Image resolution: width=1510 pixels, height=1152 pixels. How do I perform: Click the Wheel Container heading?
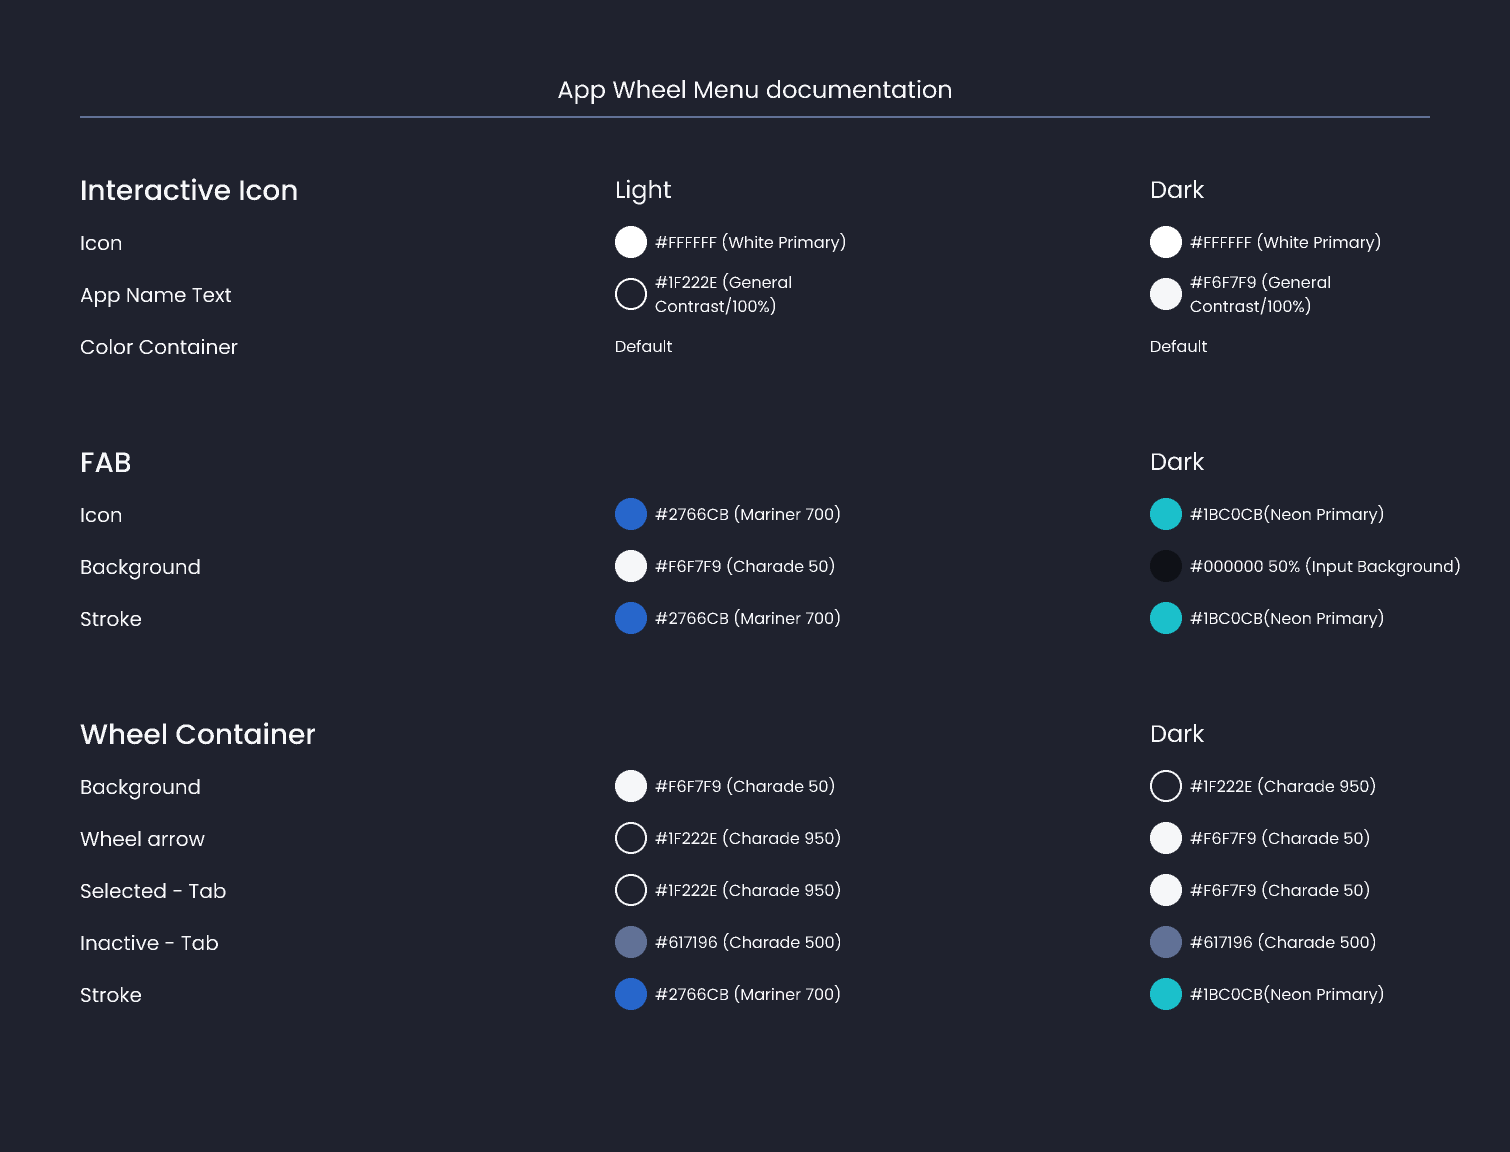[x=197, y=734]
